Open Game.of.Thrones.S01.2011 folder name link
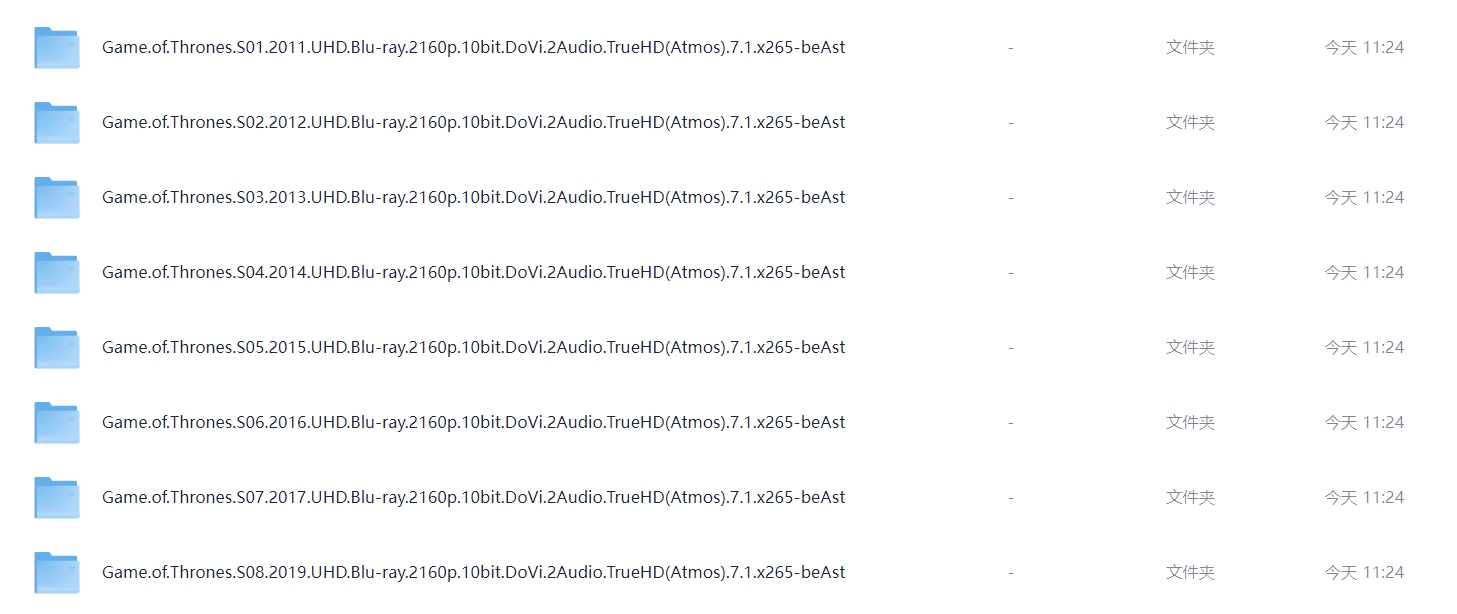Image resolution: width=1457 pixels, height=614 pixels. tap(474, 47)
